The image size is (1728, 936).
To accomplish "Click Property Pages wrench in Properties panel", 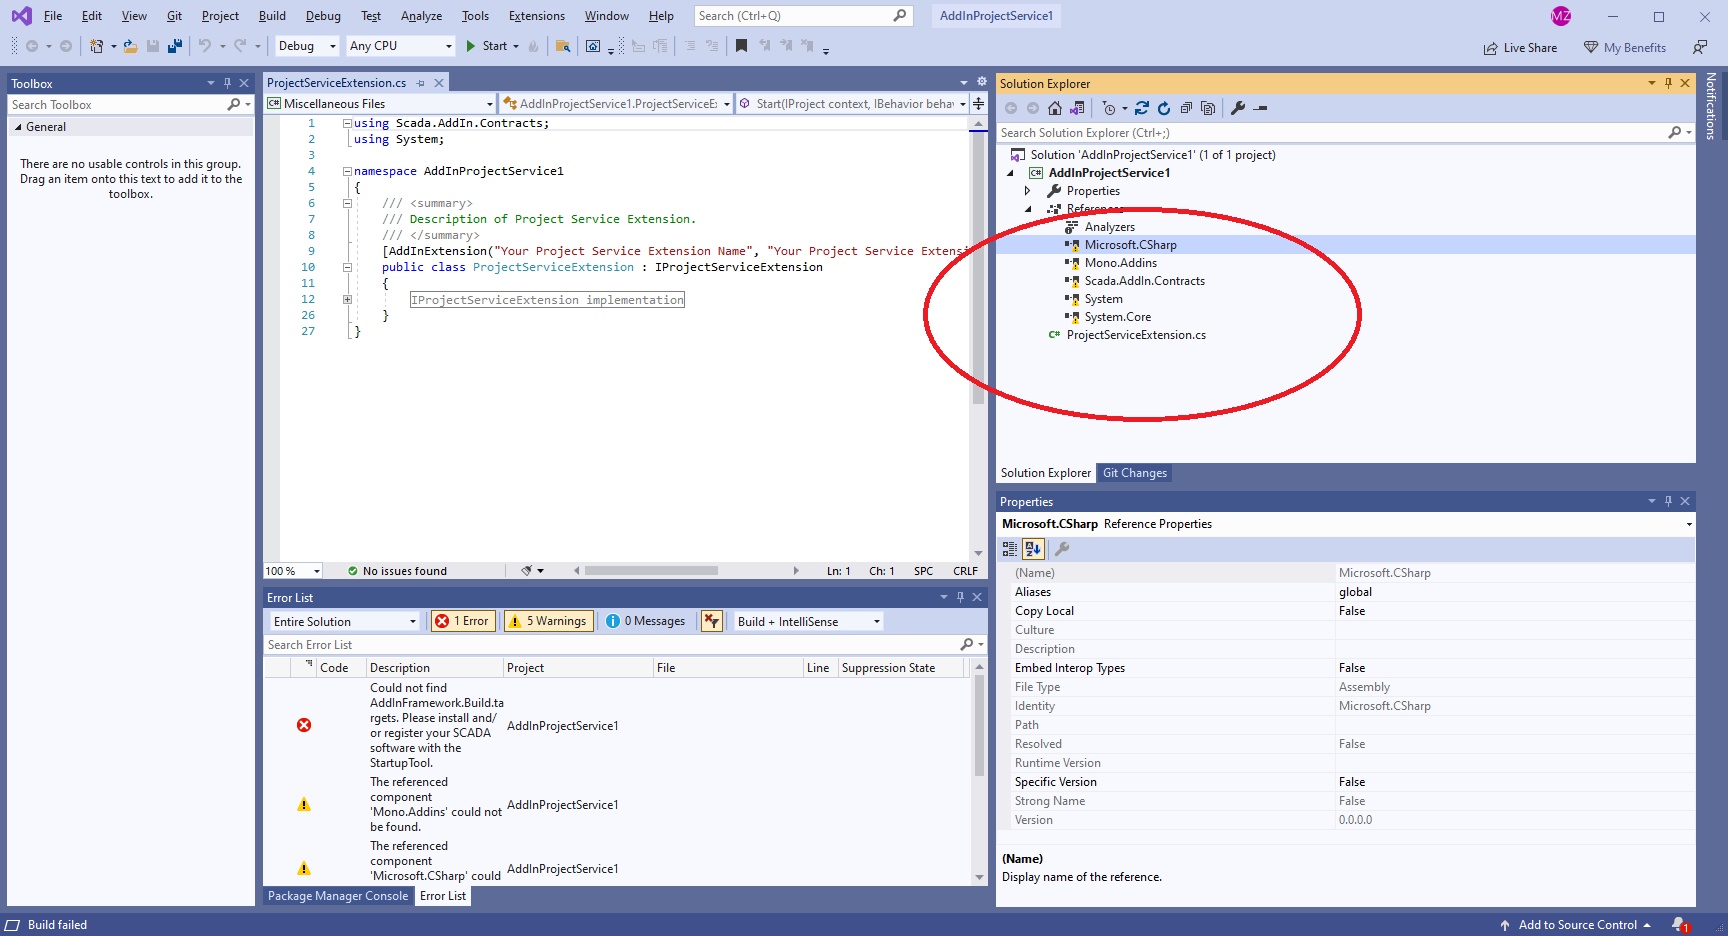I will (x=1062, y=549).
